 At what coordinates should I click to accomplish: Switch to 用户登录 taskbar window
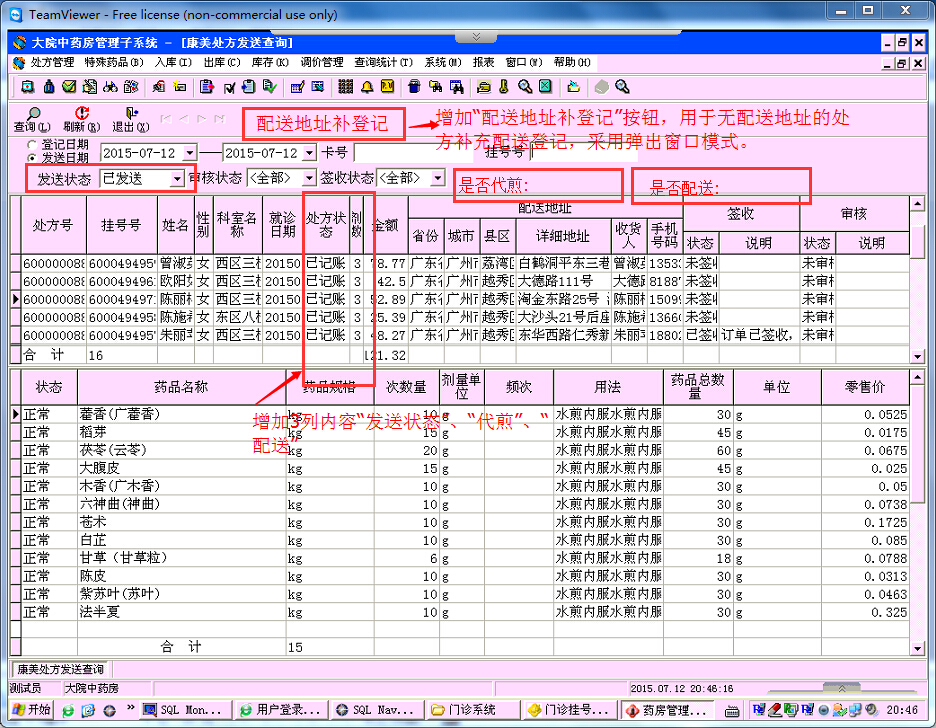[x=279, y=710]
